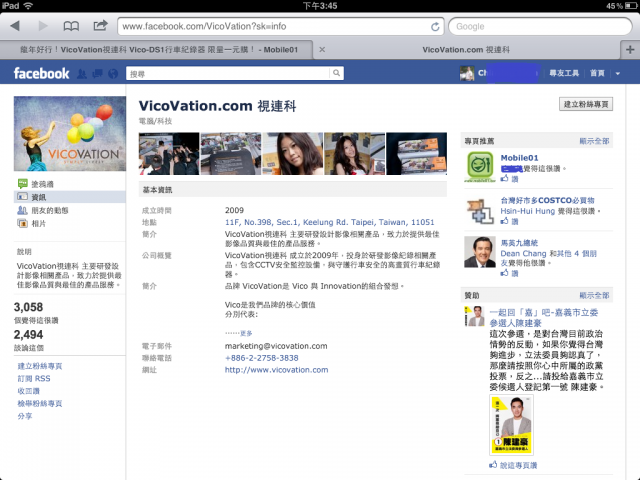Screen dimensions: 640x480
Task: Tap the Facebook search box
Action: click(x=227, y=73)
